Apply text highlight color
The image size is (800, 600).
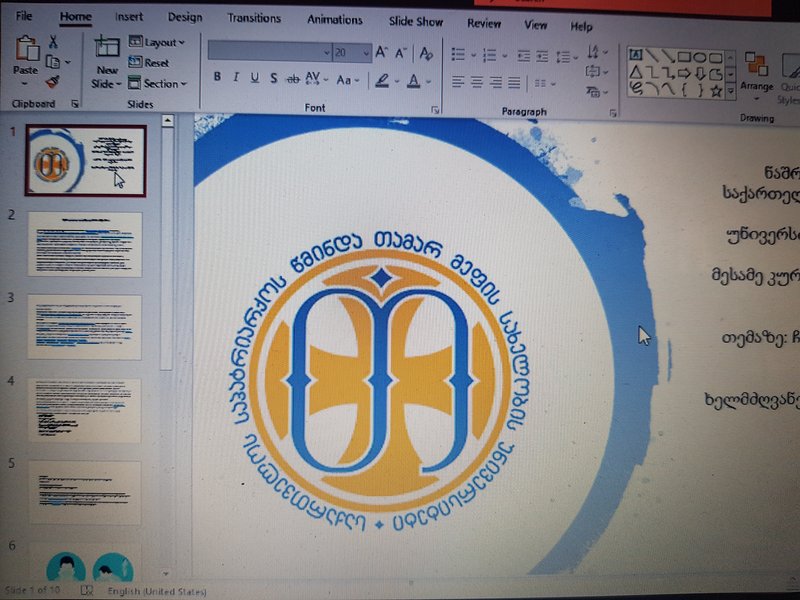tap(383, 81)
